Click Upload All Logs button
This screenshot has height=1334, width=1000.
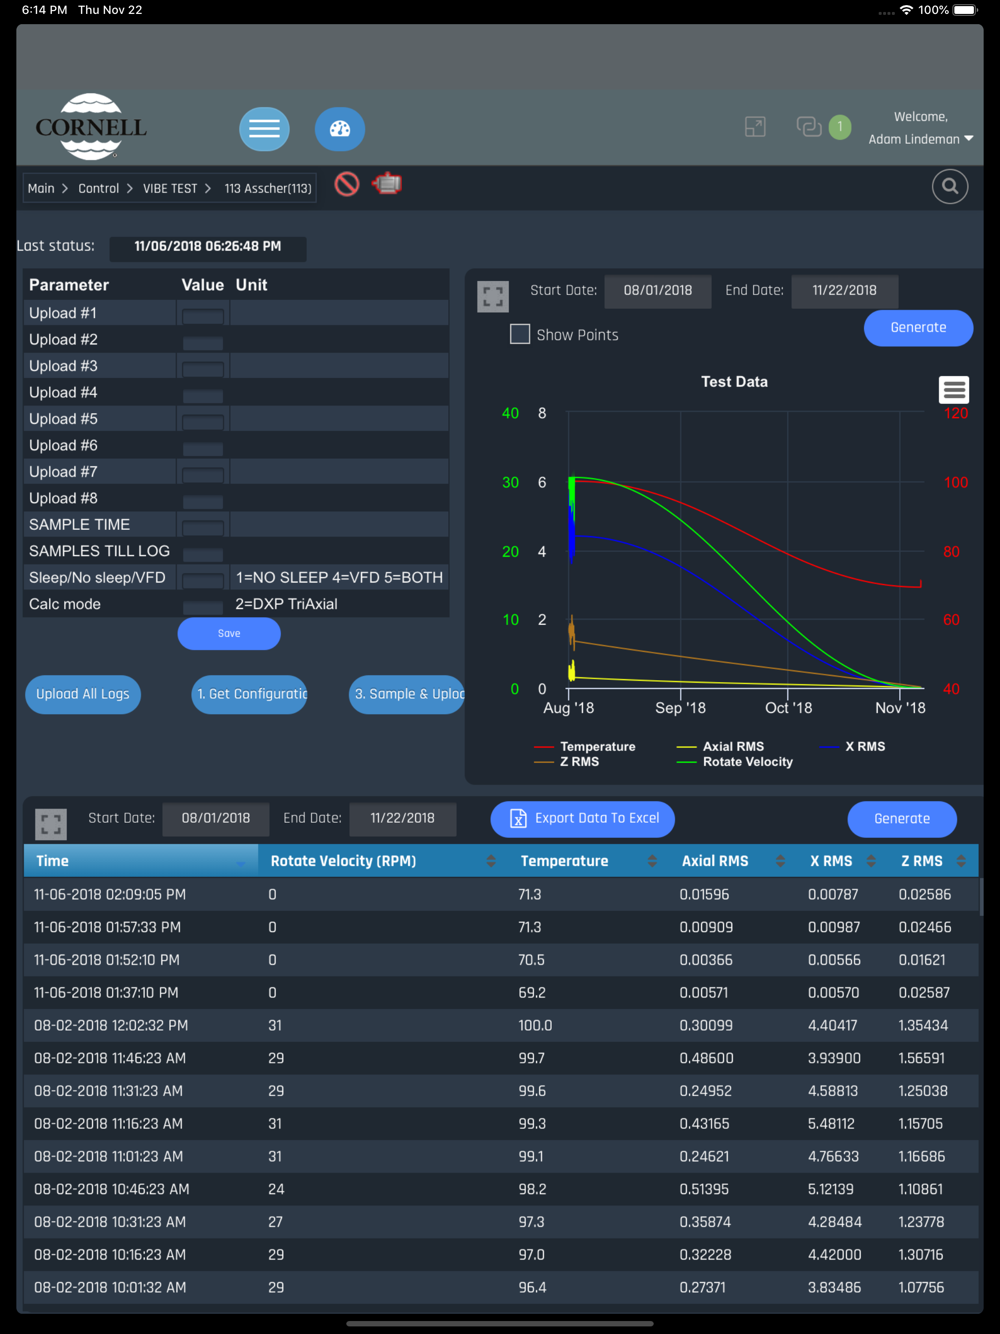point(83,694)
